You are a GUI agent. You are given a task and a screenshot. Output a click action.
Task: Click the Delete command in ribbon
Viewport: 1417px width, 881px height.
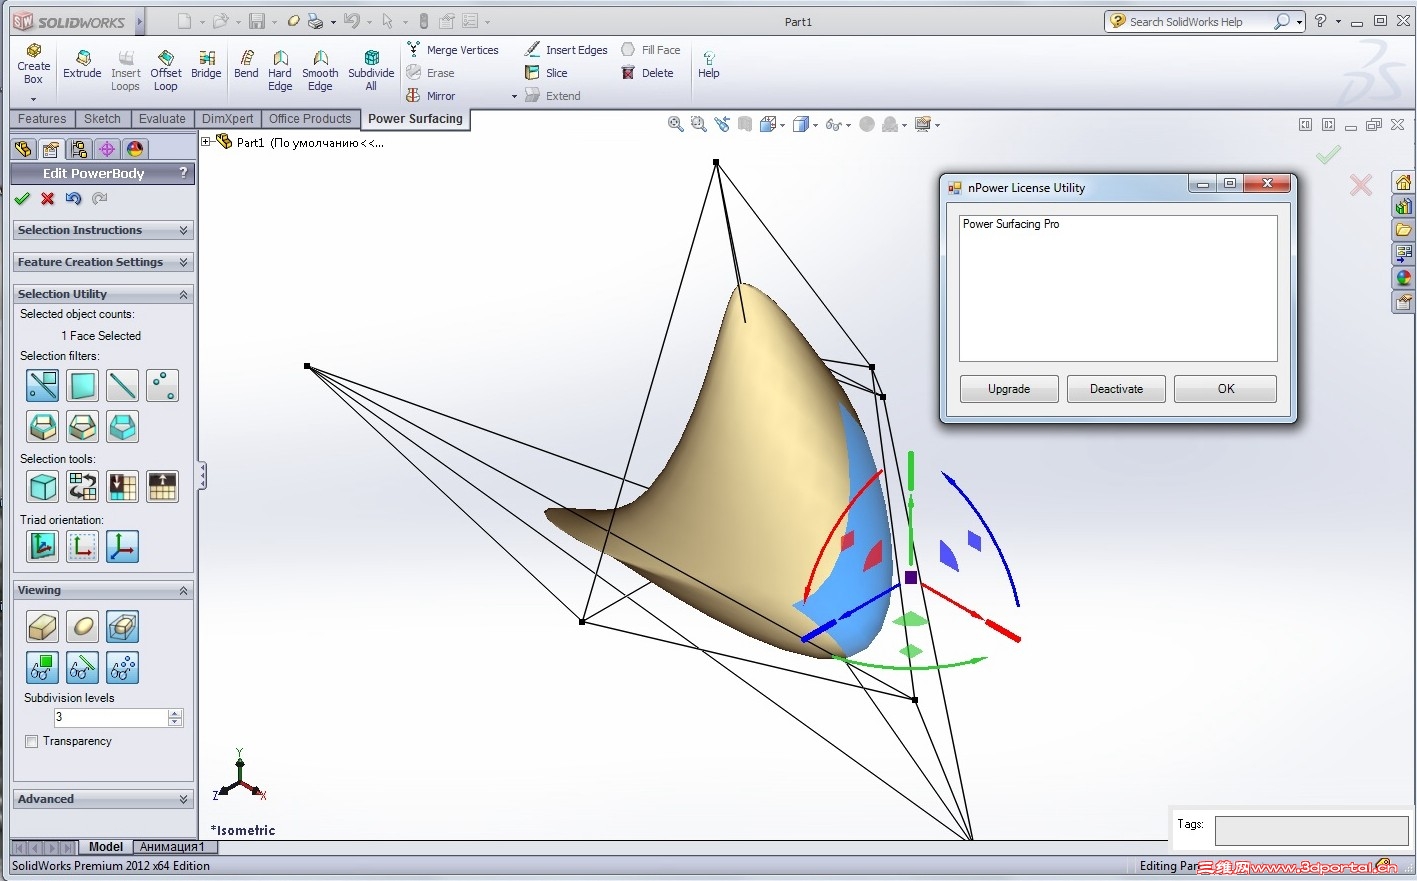pyautogui.click(x=647, y=73)
